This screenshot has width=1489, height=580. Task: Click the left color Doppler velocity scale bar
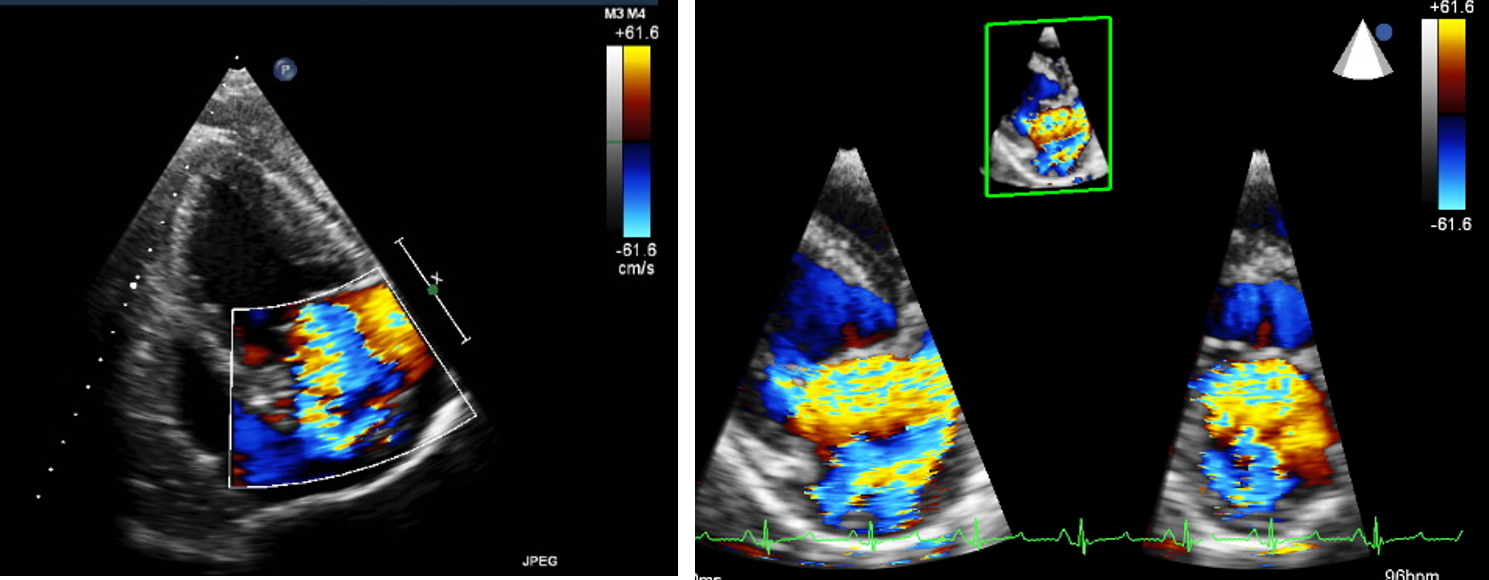point(636,141)
